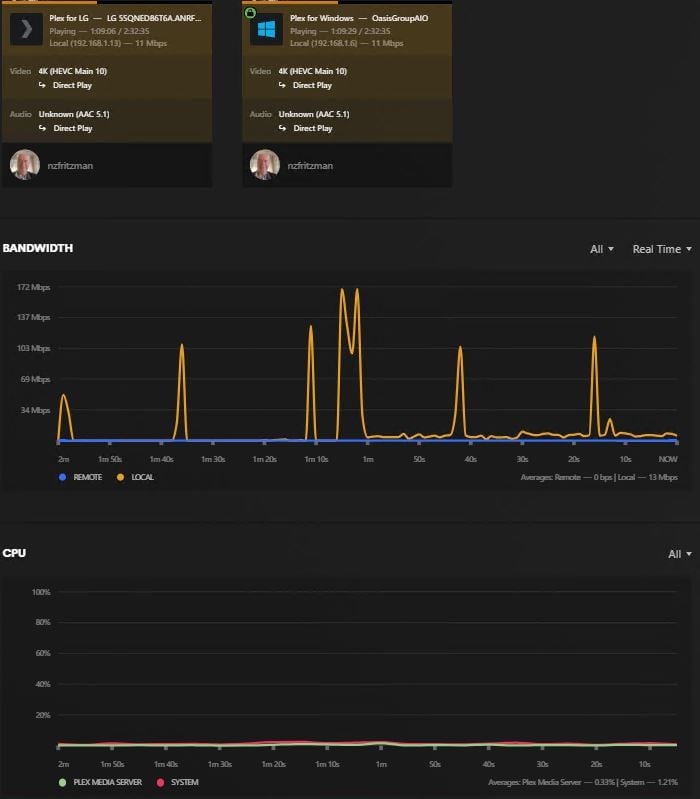Toggle the LOCAL legend orange dot

click(120, 477)
